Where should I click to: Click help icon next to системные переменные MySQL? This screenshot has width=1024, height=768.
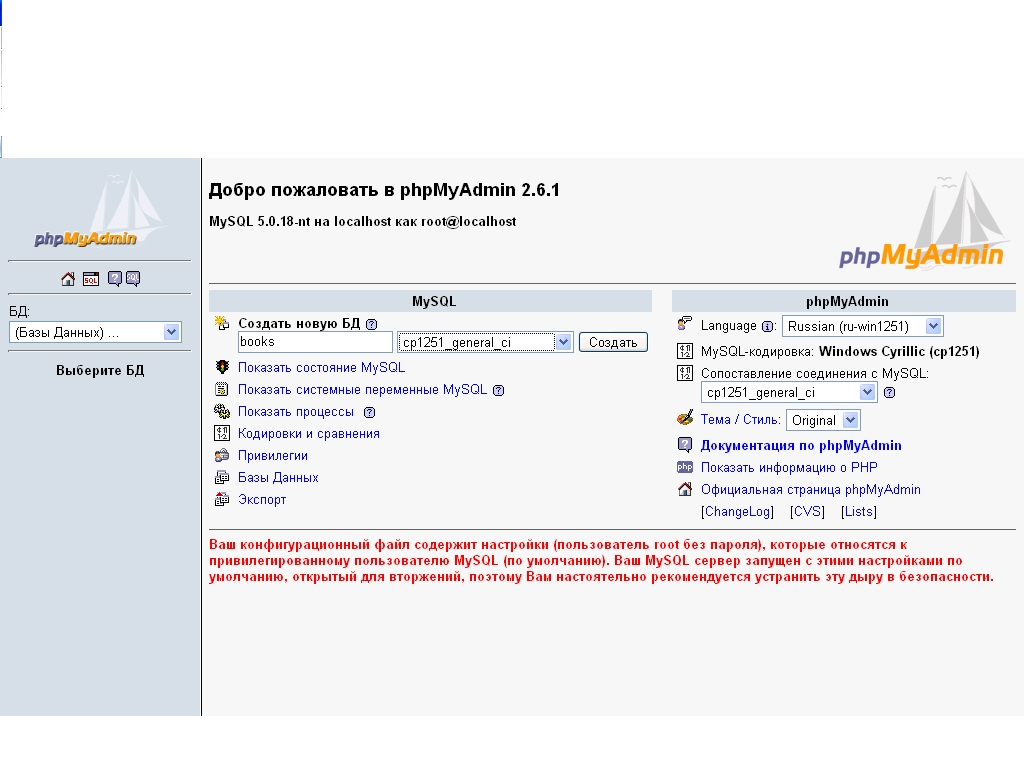click(x=498, y=391)
